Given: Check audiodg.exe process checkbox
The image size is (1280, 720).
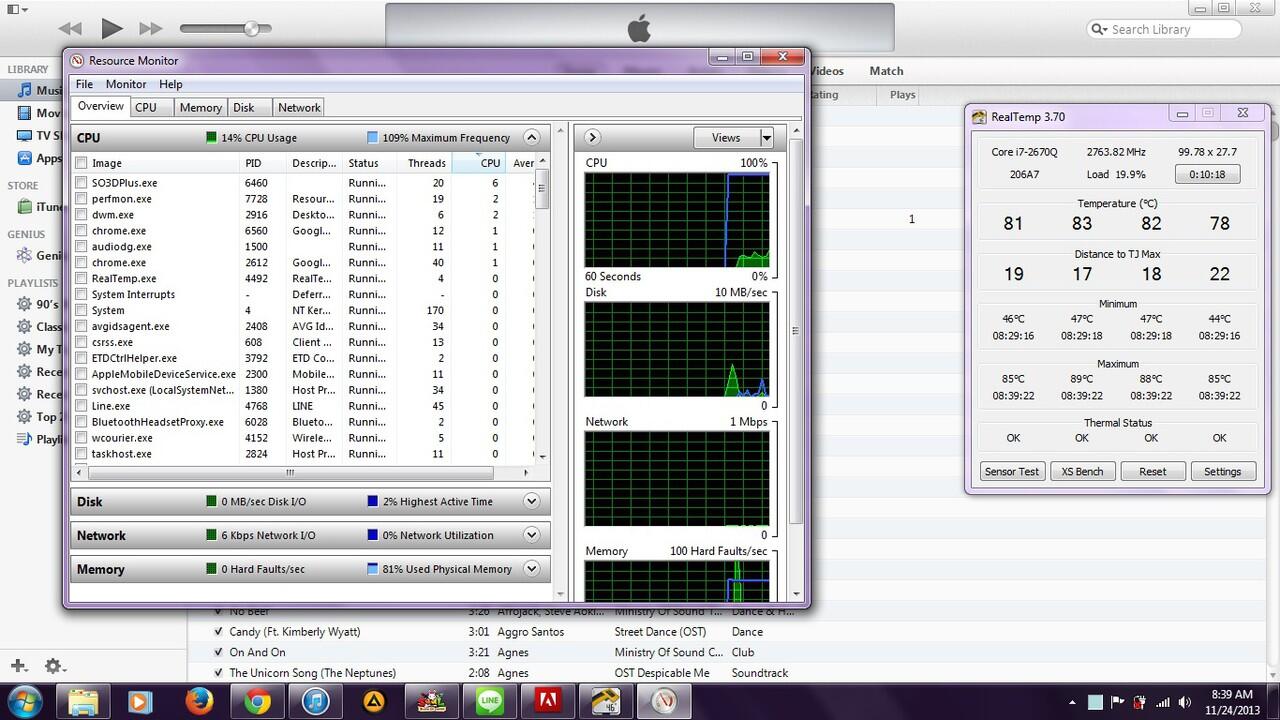Looking at the screenshot, I should click(x=81, y=247).
